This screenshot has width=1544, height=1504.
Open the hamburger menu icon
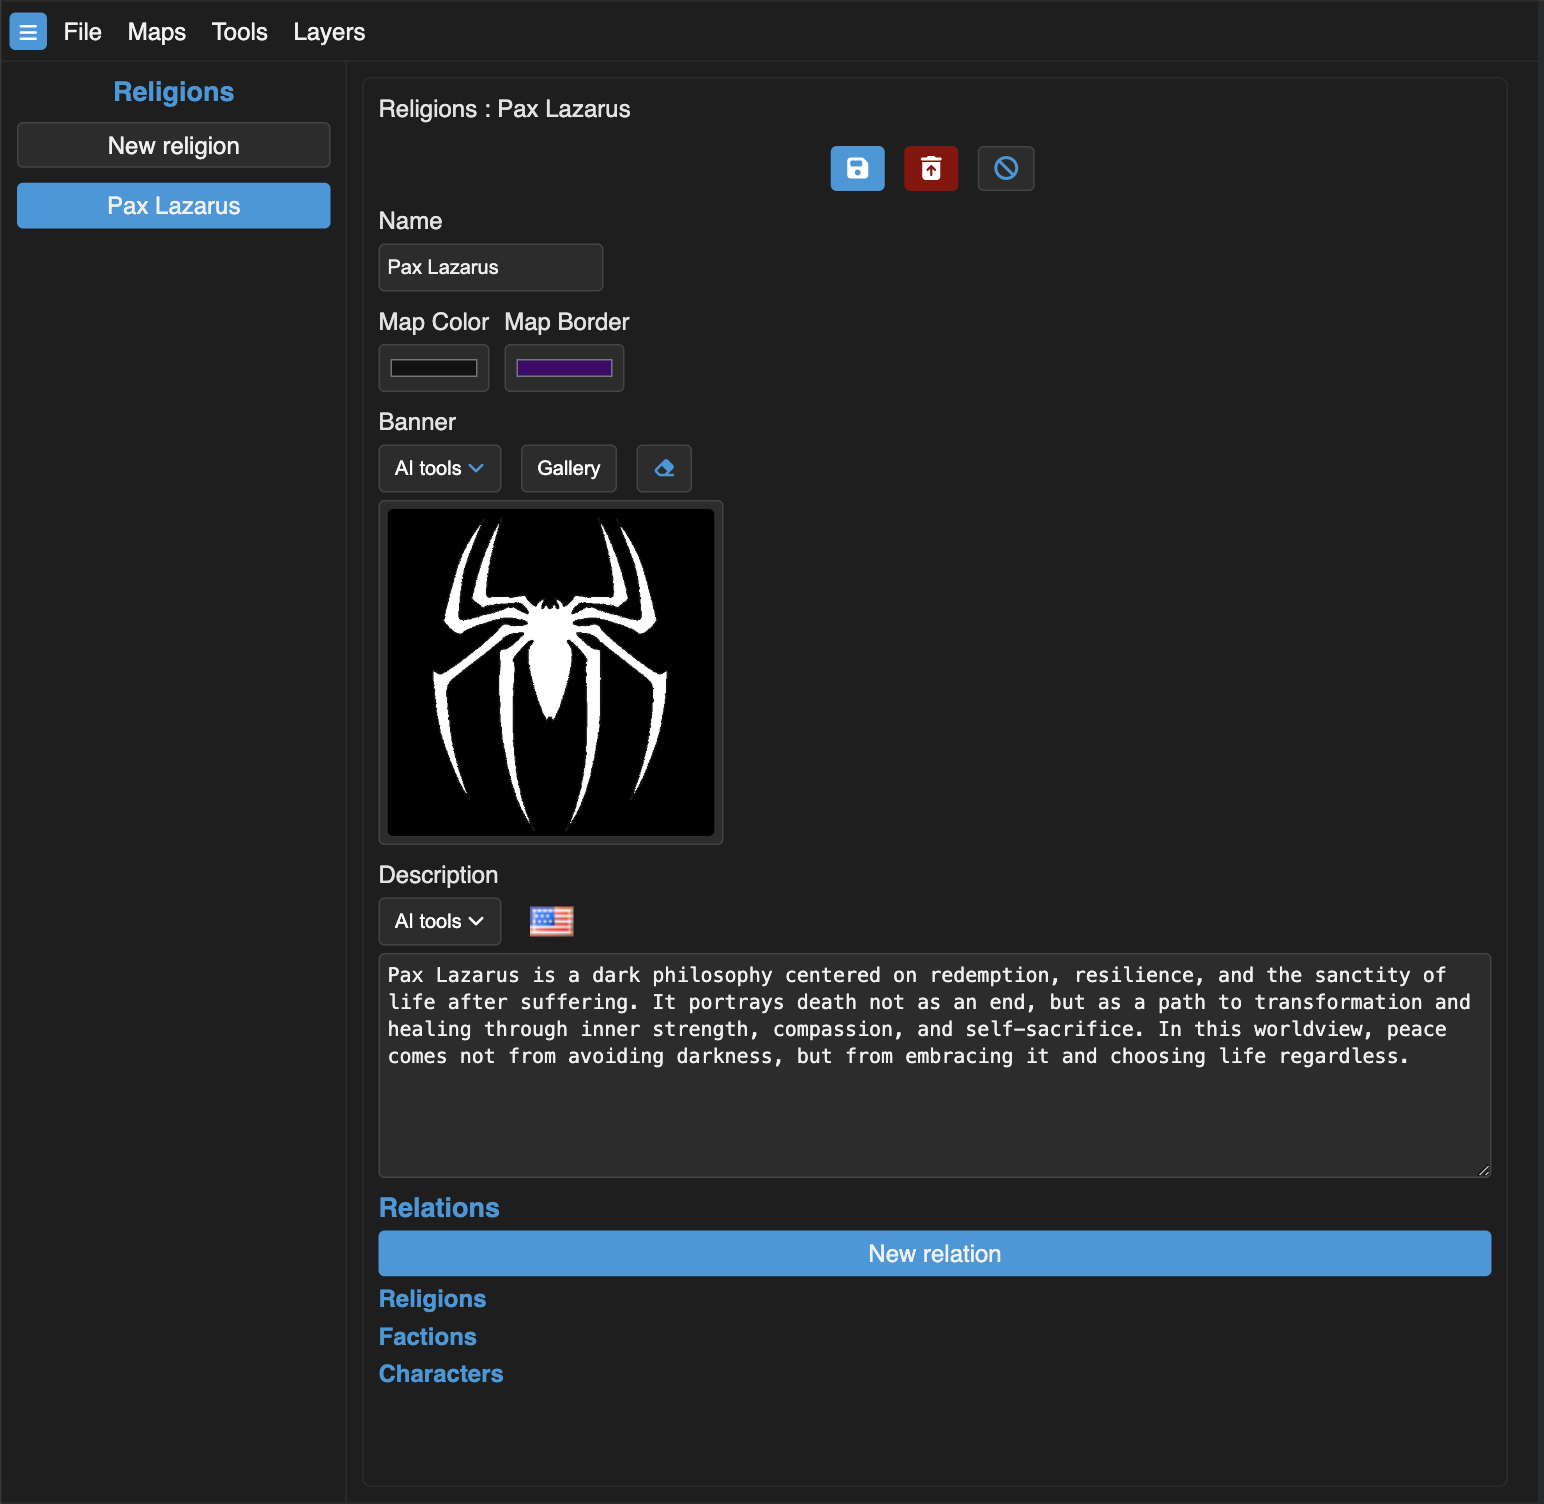tap(28, 32)
